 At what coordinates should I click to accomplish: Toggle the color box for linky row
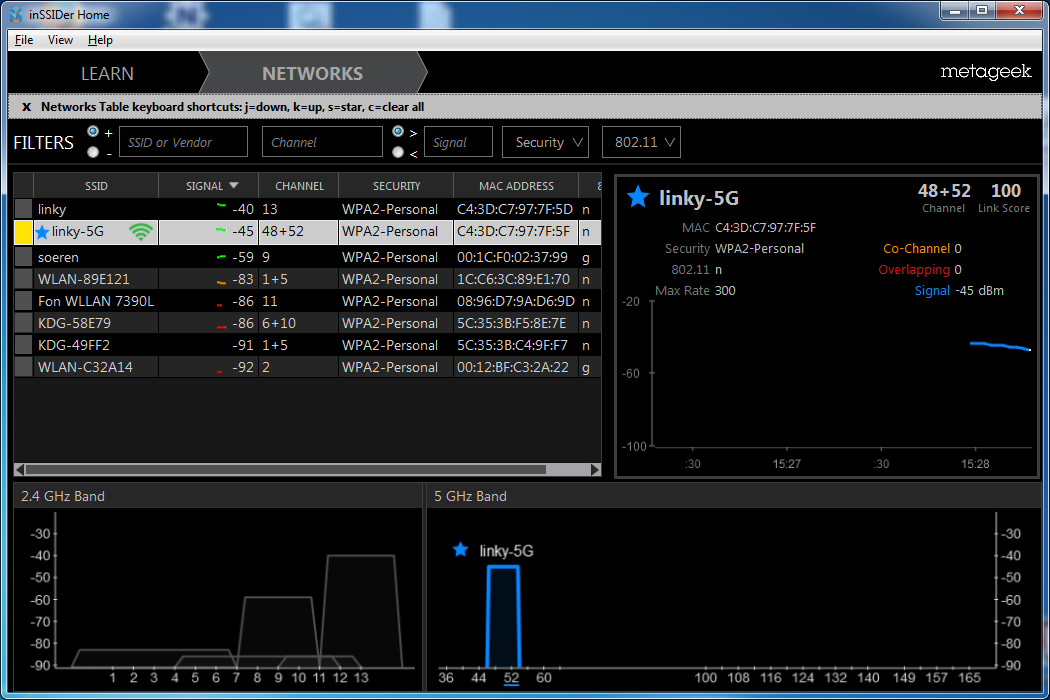click(23, 209)
